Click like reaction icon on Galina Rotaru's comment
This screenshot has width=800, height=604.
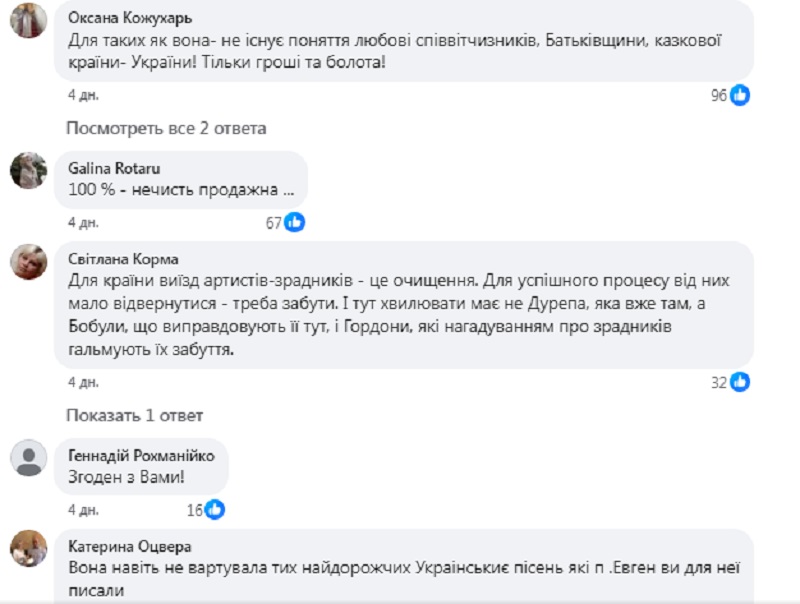(x=294, y=222)
